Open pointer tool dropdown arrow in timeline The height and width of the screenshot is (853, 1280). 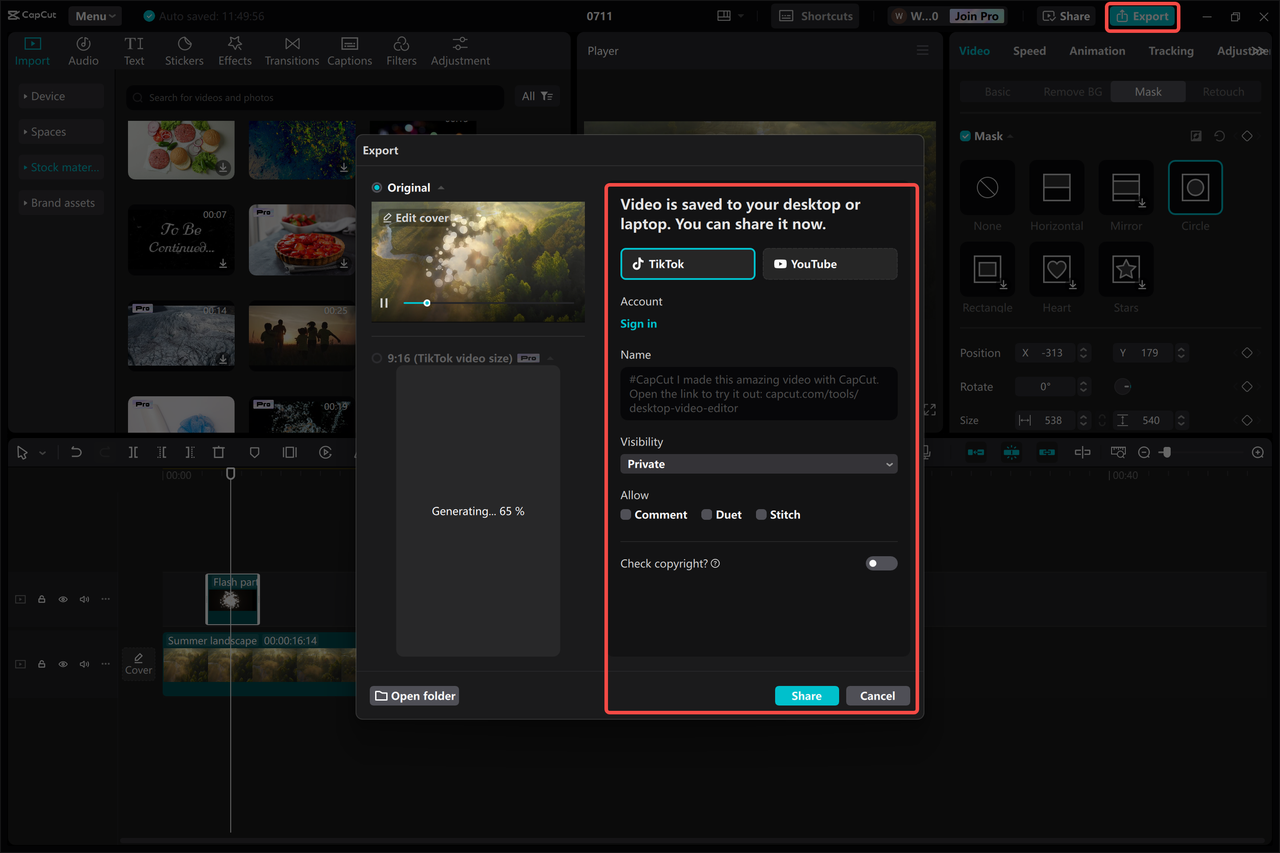point(42,454)
